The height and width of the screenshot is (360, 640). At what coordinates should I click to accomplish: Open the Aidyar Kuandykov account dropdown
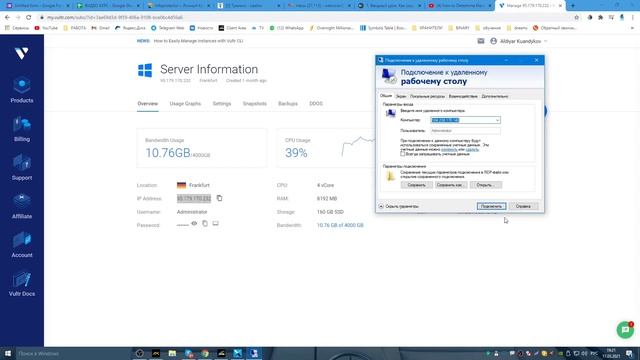coord(518,41)
